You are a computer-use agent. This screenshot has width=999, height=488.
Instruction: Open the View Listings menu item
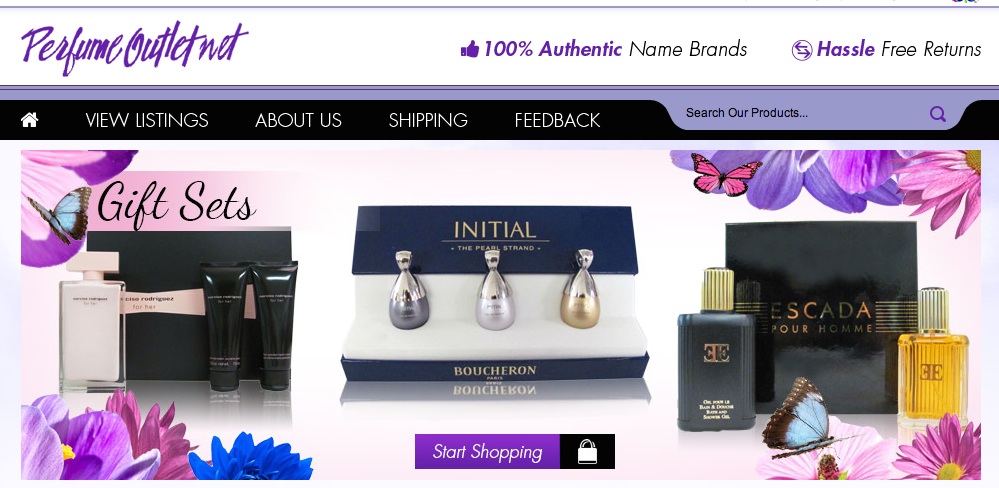tap(147, 120)
